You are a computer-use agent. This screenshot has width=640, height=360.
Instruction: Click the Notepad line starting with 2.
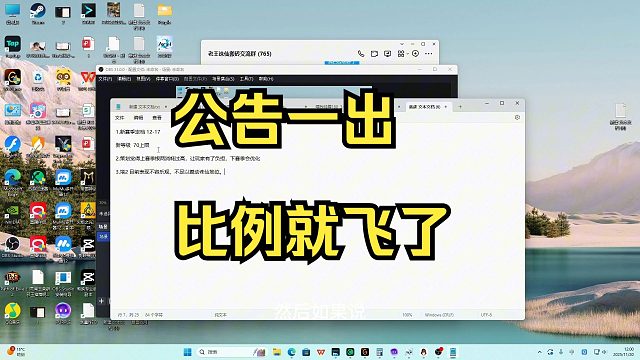(x=188, y=158)
